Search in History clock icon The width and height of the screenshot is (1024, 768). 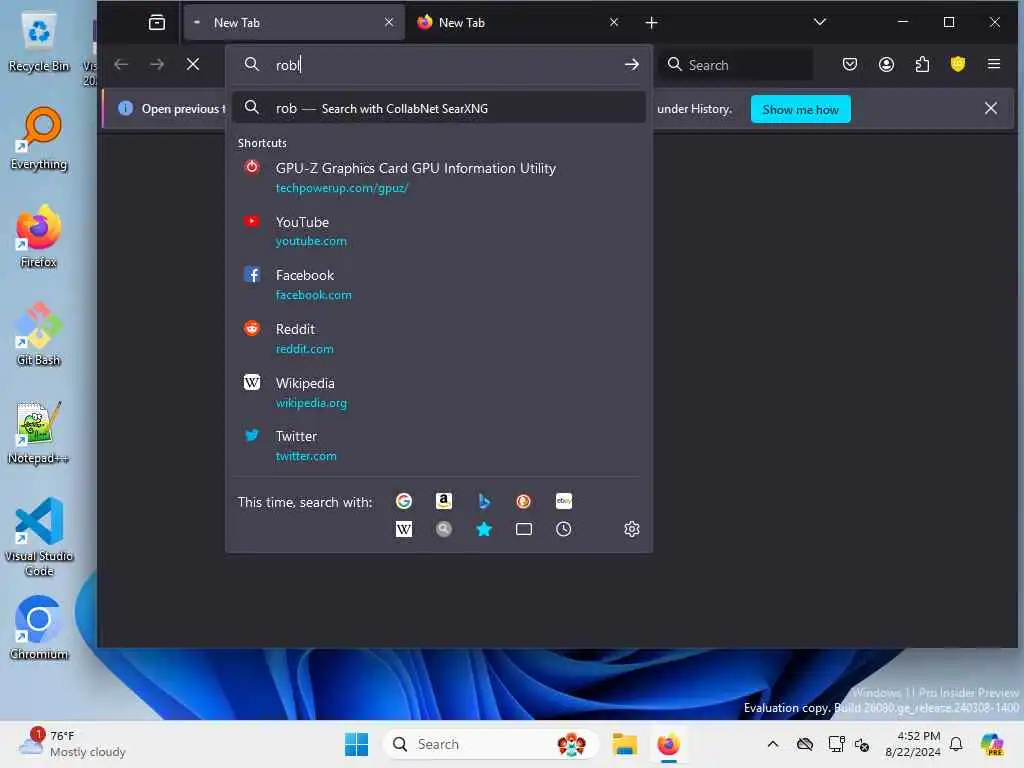click(x=564, y=529)
